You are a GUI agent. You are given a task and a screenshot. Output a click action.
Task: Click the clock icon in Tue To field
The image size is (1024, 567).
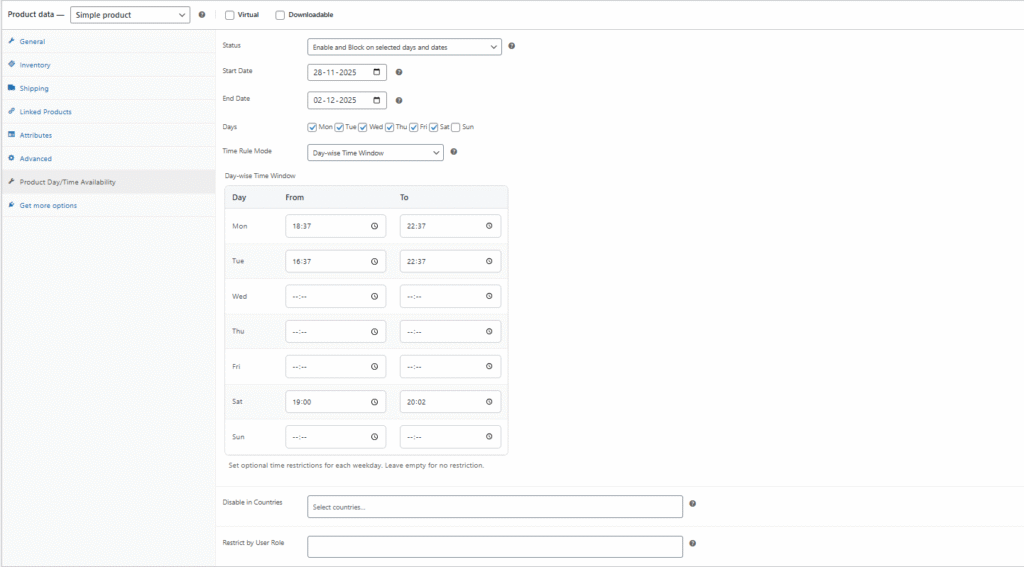click(489, 261)
